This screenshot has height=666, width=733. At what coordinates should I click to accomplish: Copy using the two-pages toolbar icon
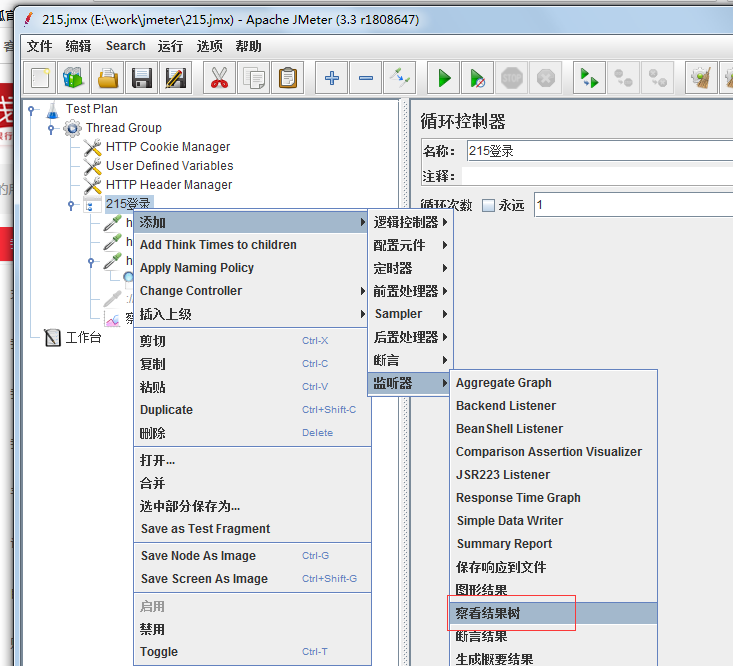pos(253,78)
